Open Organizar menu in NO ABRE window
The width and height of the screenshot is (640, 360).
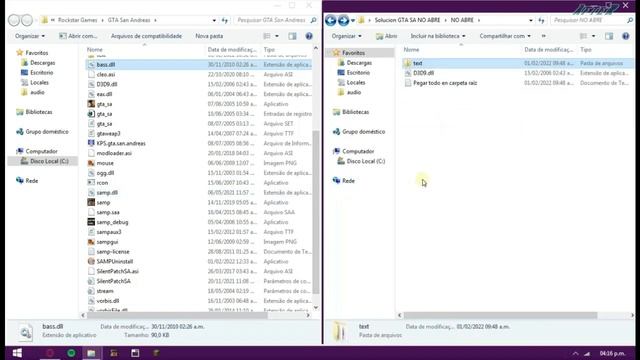347,36
